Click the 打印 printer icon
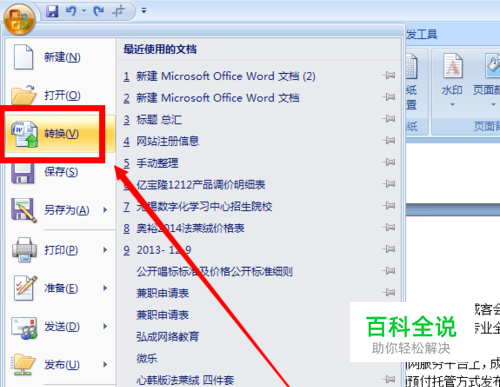This screenshot has width=500, height=387. [24, 250]
